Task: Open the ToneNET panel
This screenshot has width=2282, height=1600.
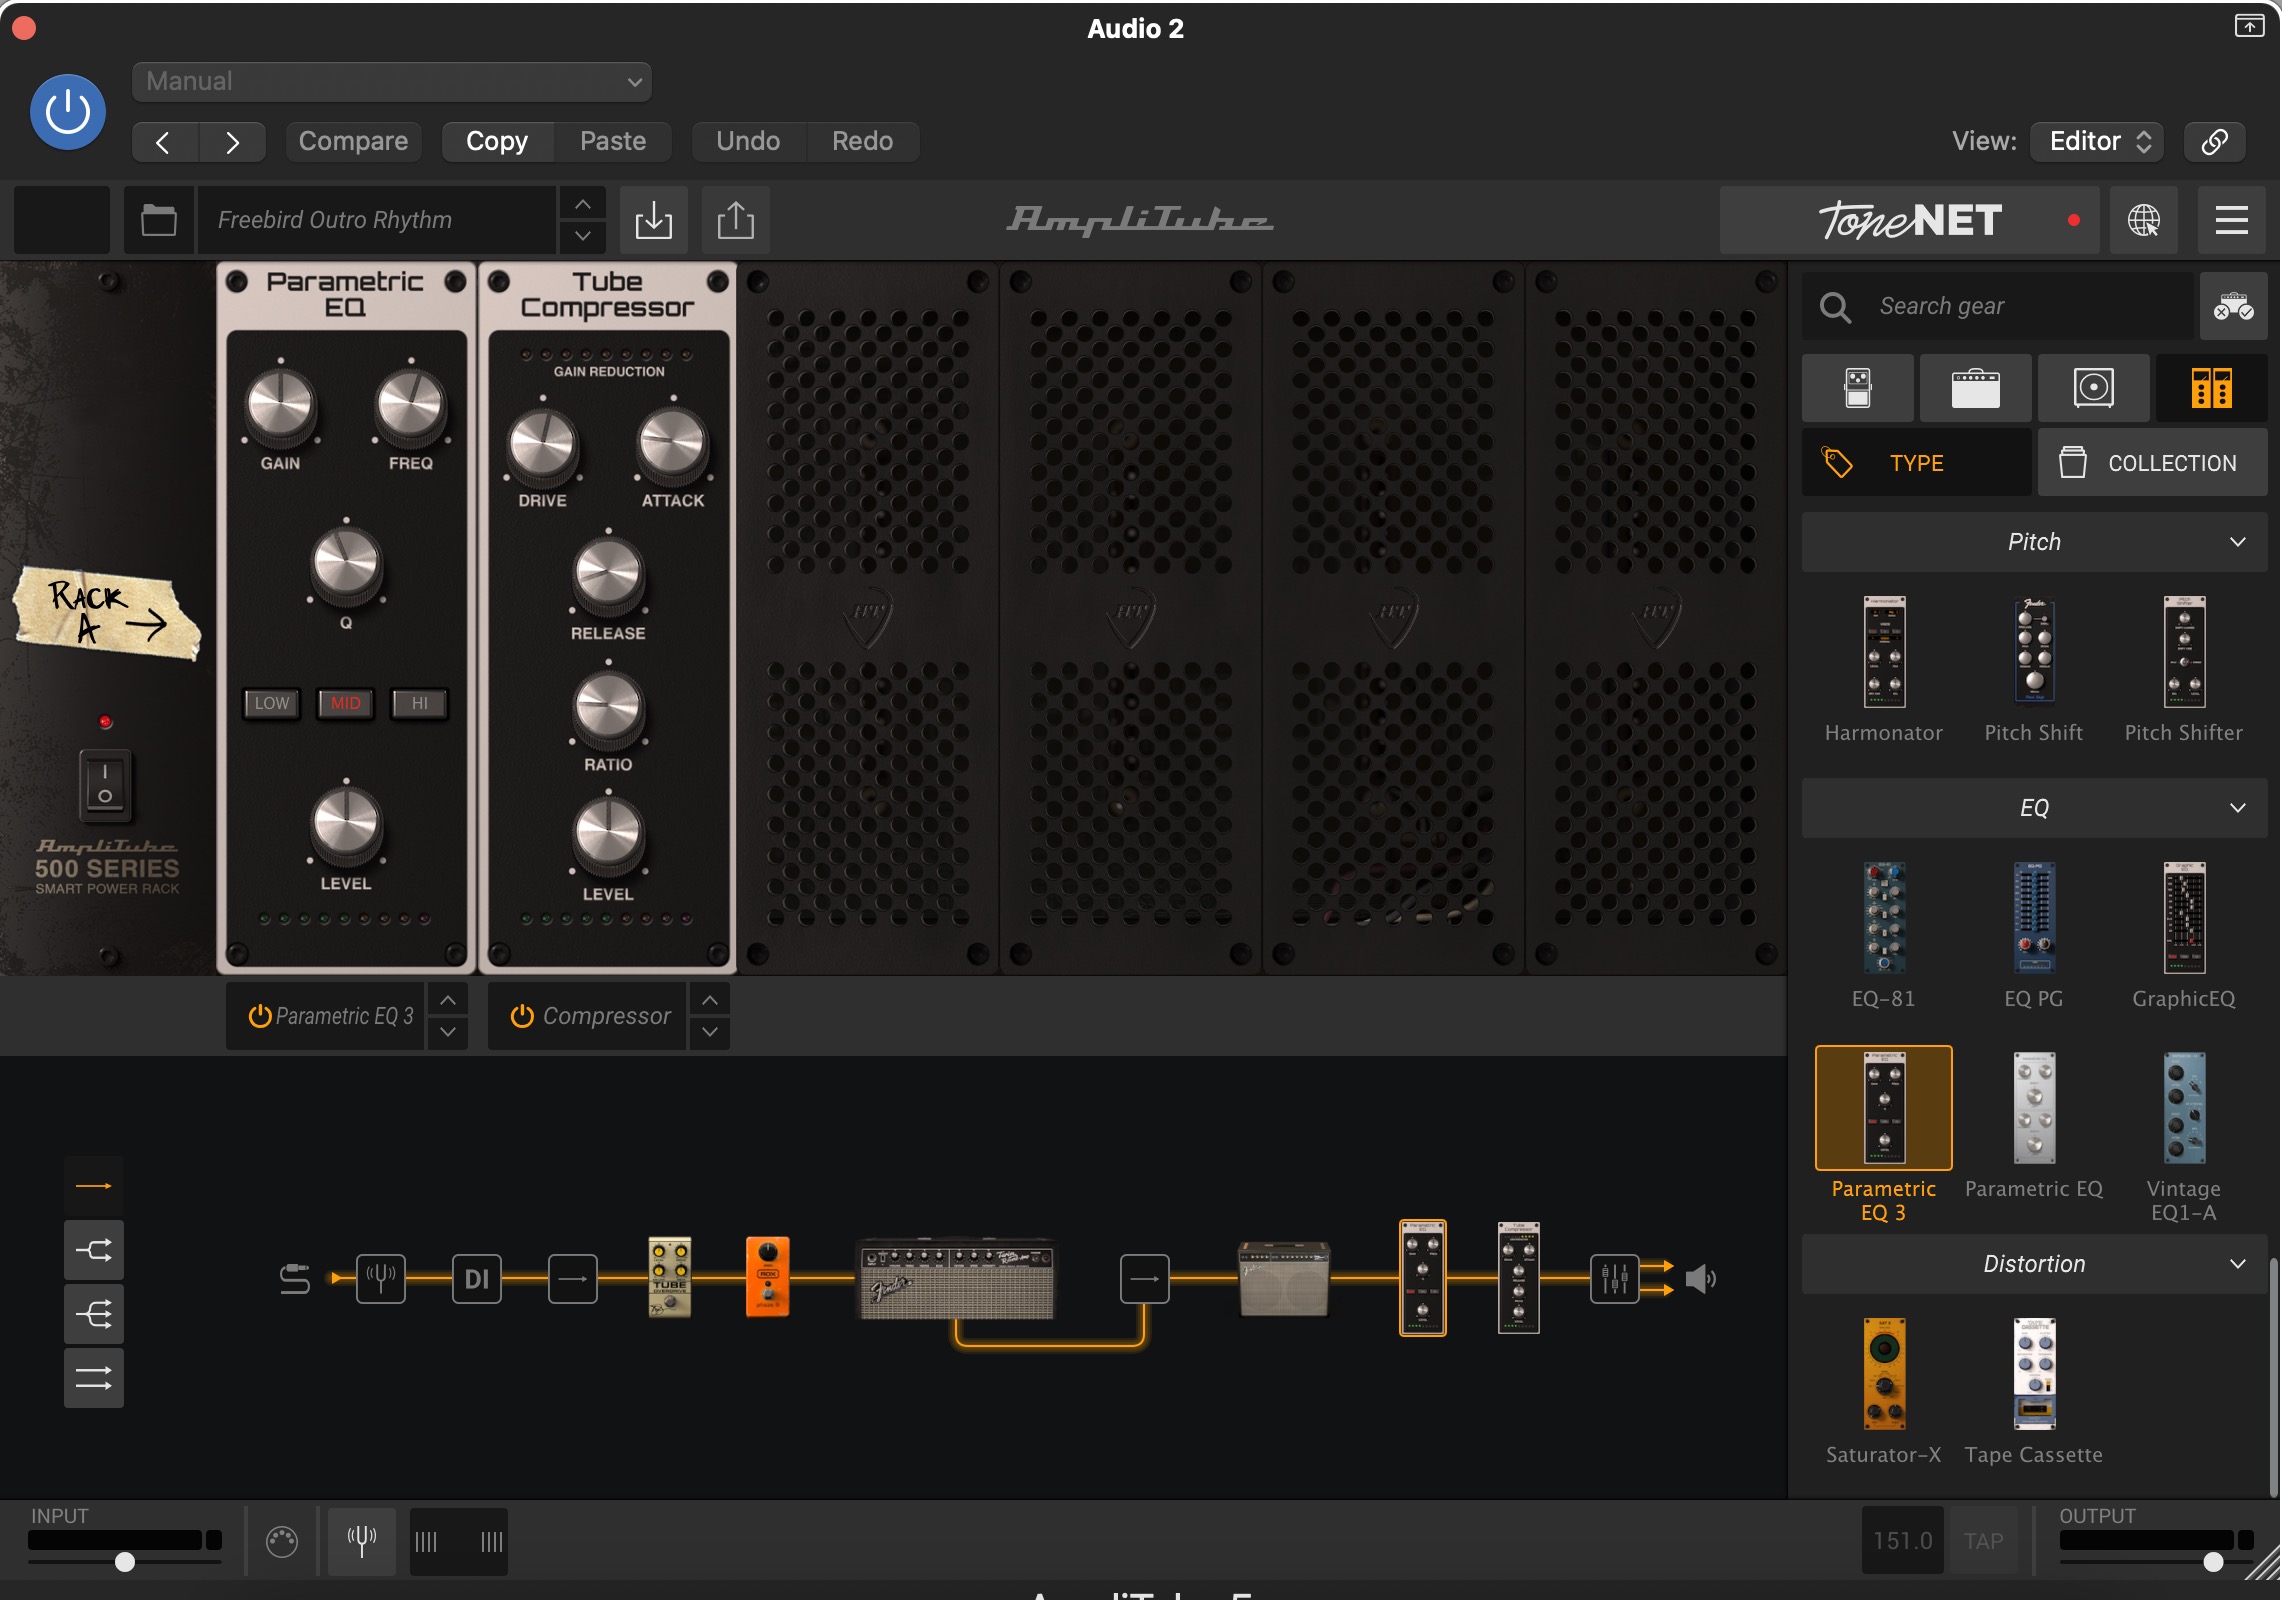Action: click(x=1909, y=220)
